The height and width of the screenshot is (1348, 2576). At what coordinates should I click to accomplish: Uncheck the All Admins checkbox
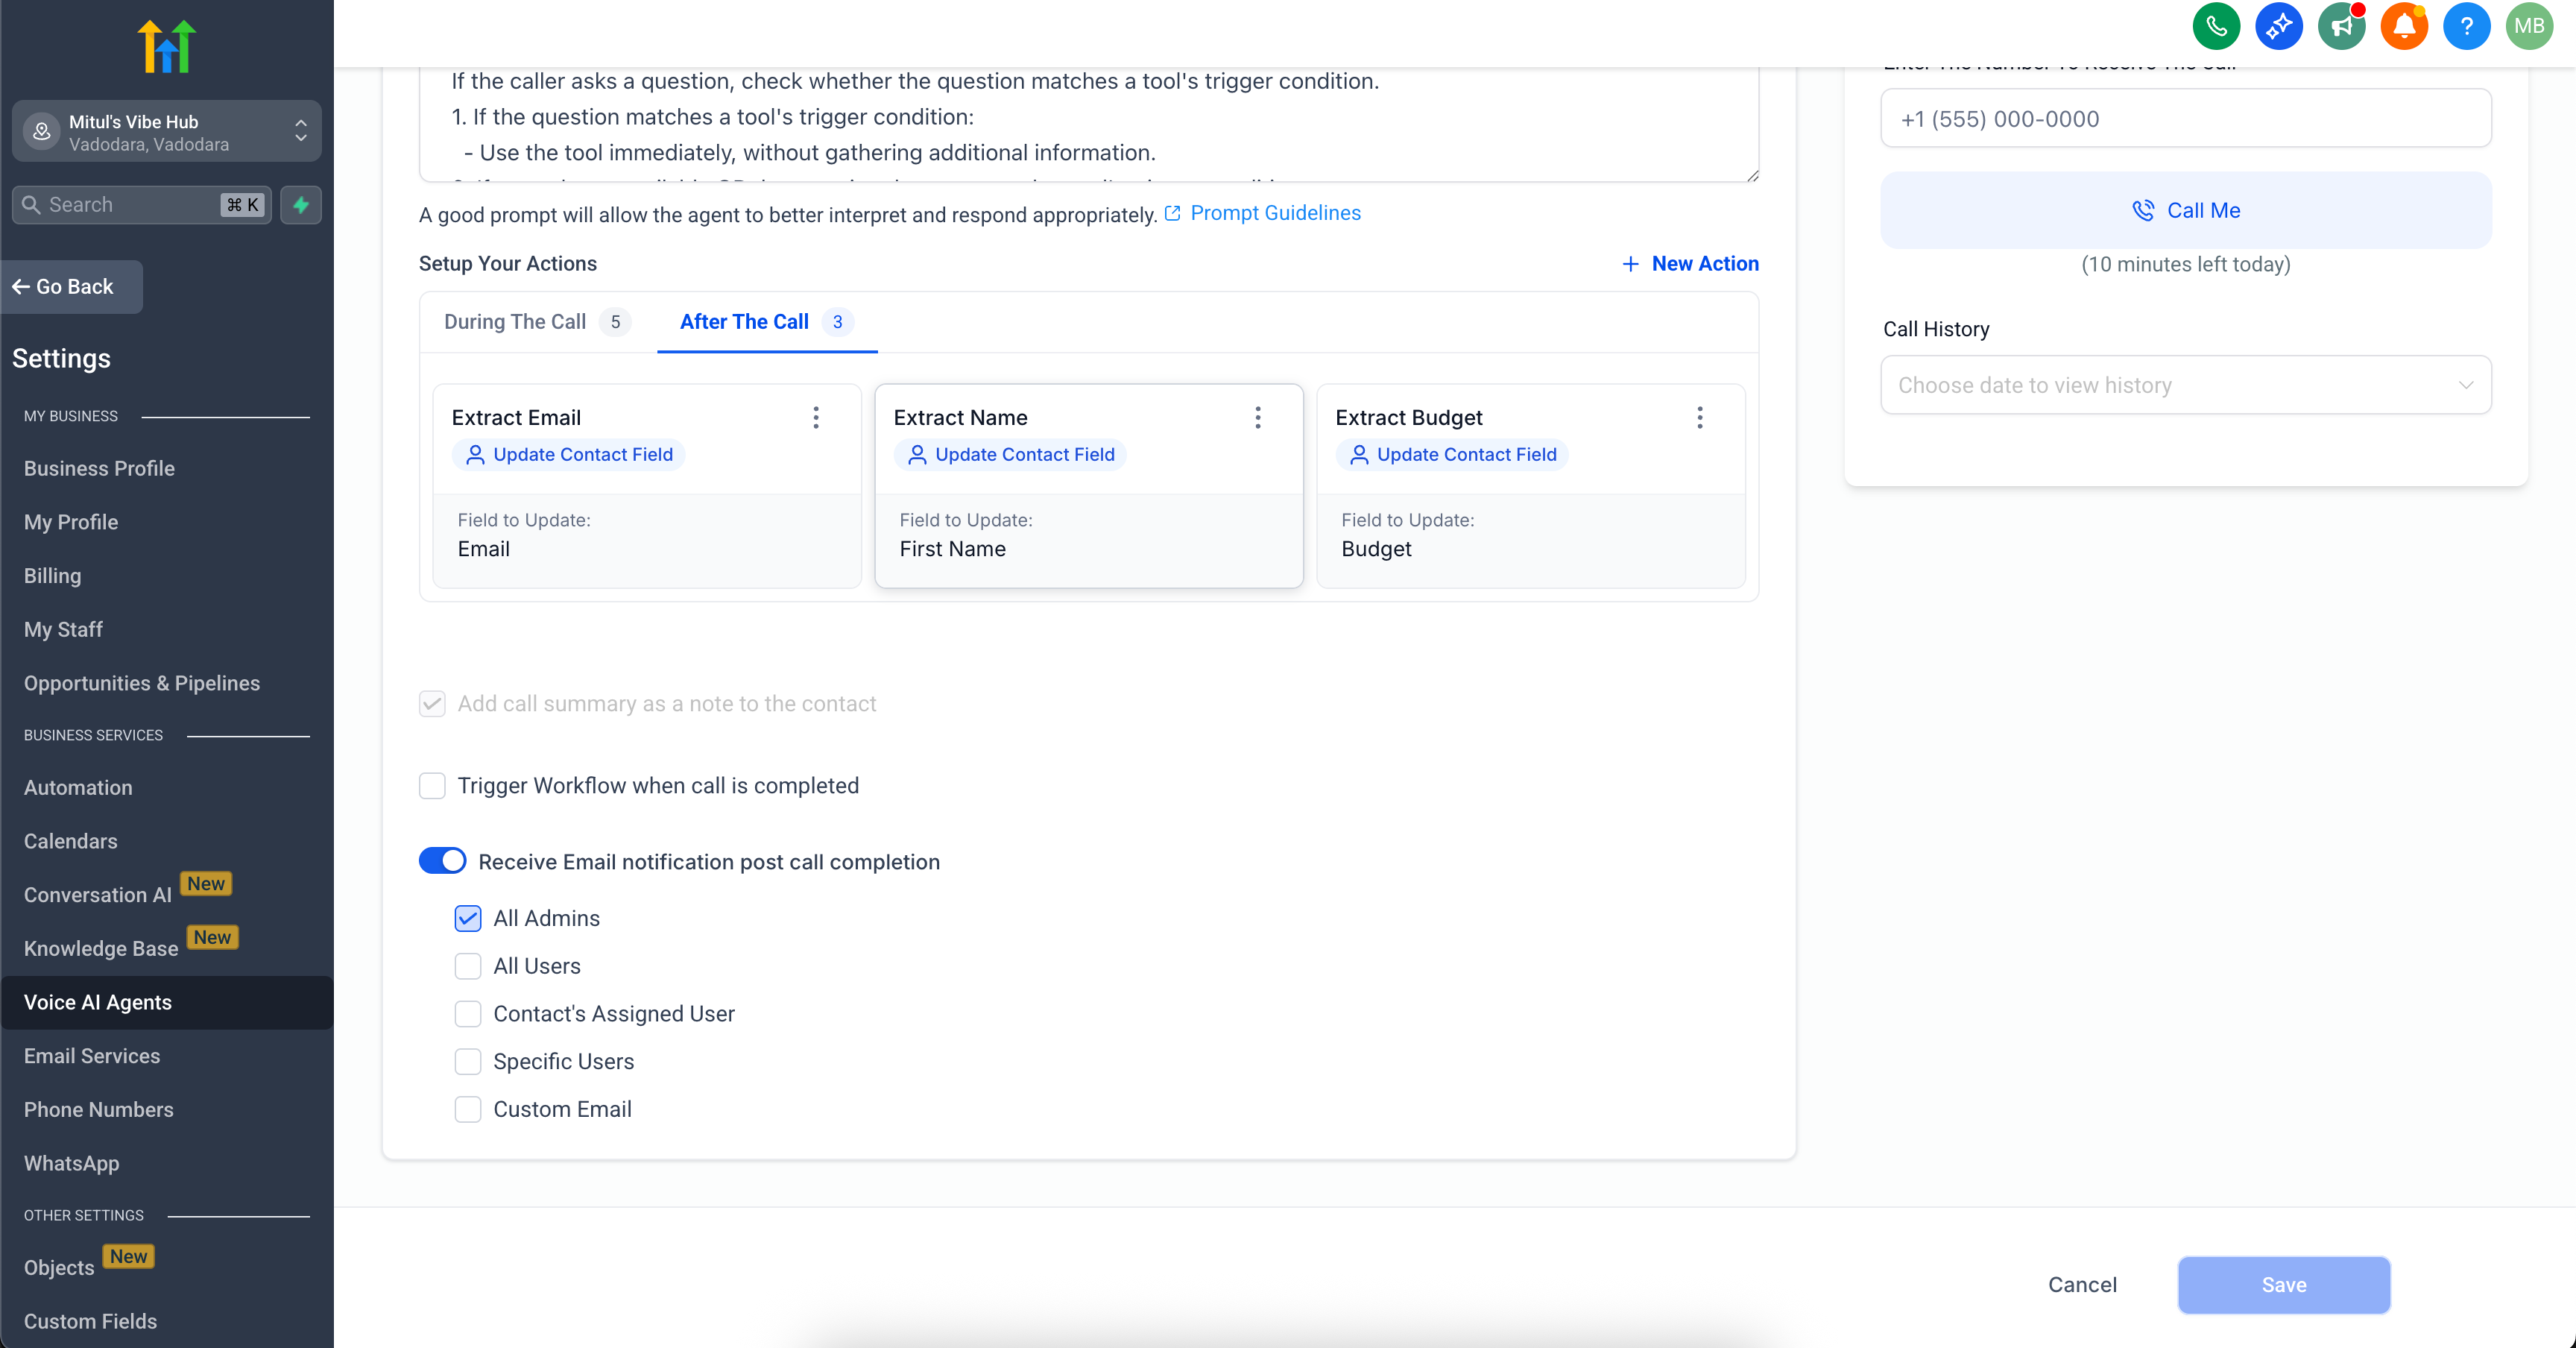[468, 918]
